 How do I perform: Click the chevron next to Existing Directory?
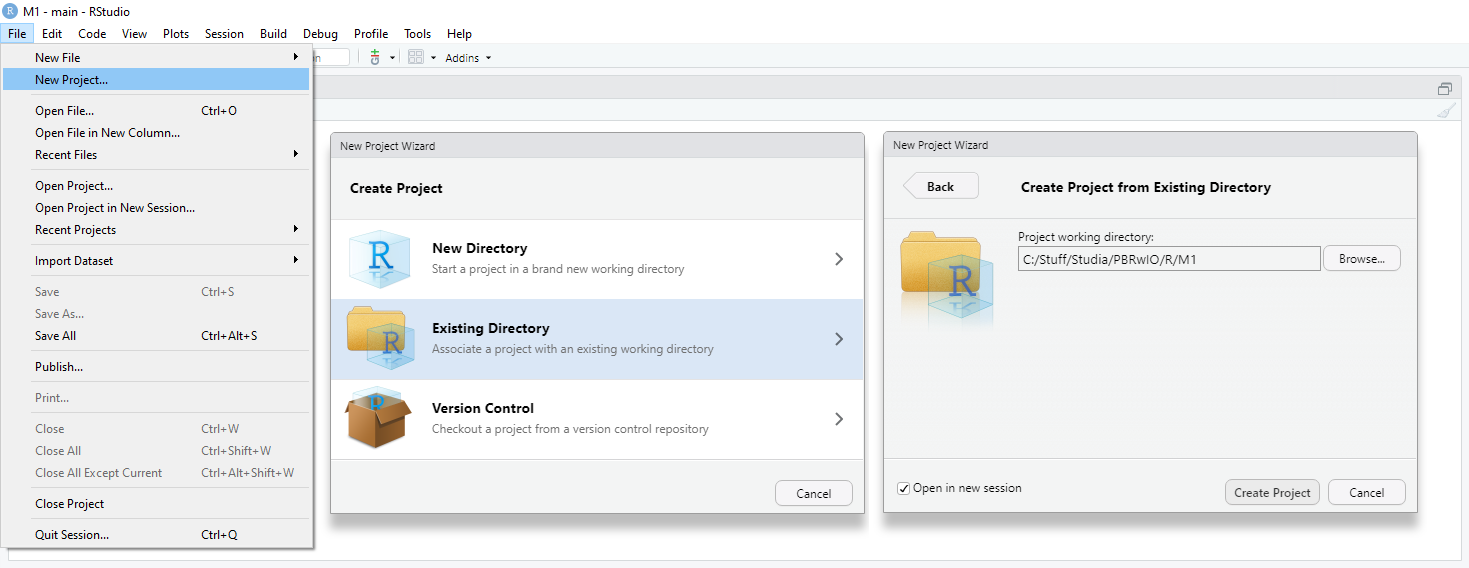pos(839,339)
